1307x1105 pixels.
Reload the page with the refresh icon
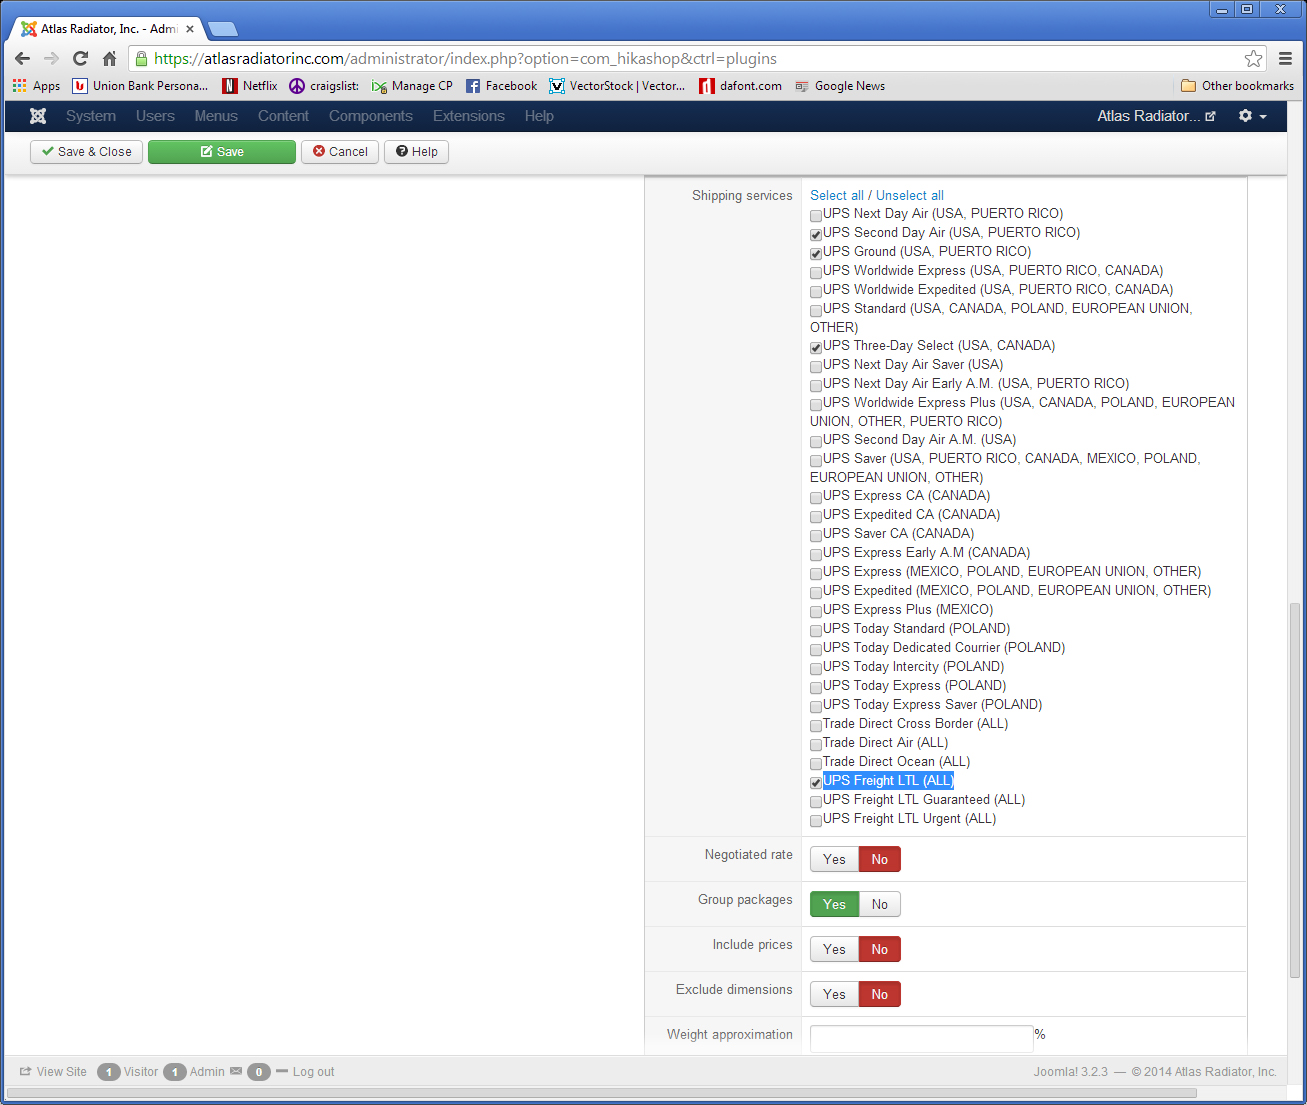(x=81, y=59)
